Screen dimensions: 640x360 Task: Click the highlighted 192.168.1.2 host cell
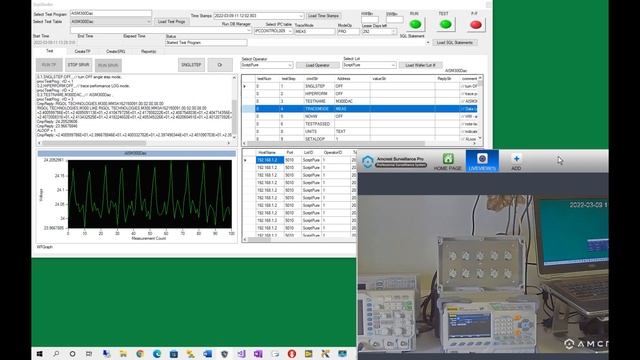[270, 160]
